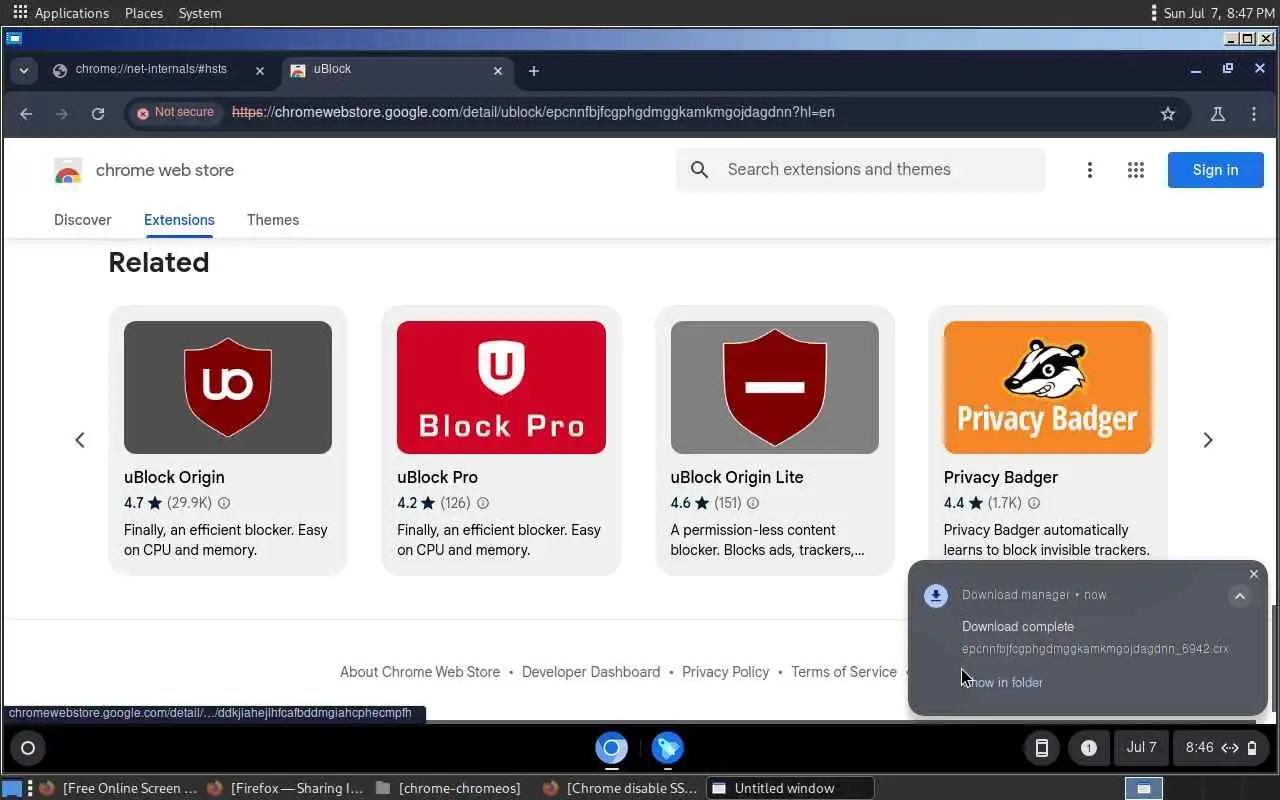Click uBlock Origin Lite title
This screenshot has width=1280, height=800.
click(x=737, y=477)
